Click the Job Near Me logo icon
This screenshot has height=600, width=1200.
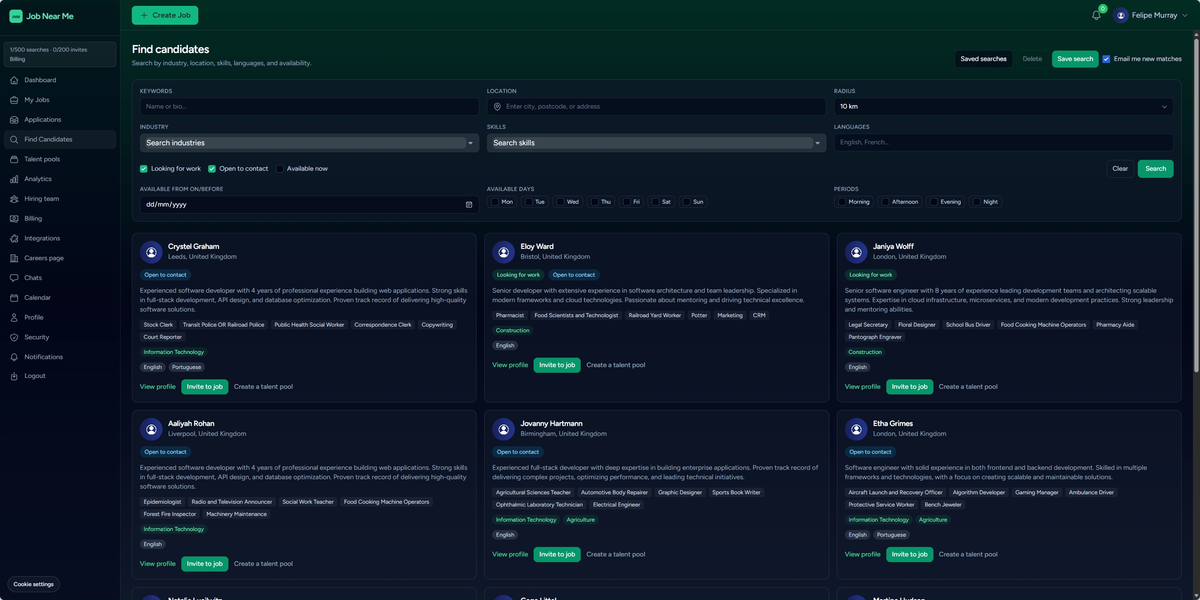point(16,16)
